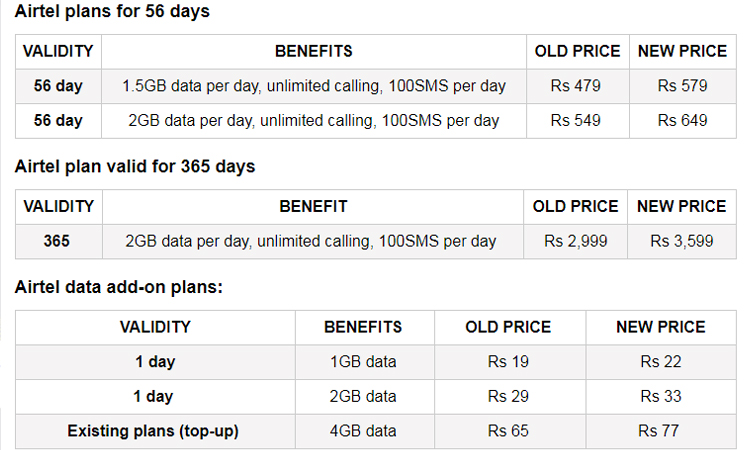
Task: Click the Rs 649 new price cell
Action: point(683,121)
